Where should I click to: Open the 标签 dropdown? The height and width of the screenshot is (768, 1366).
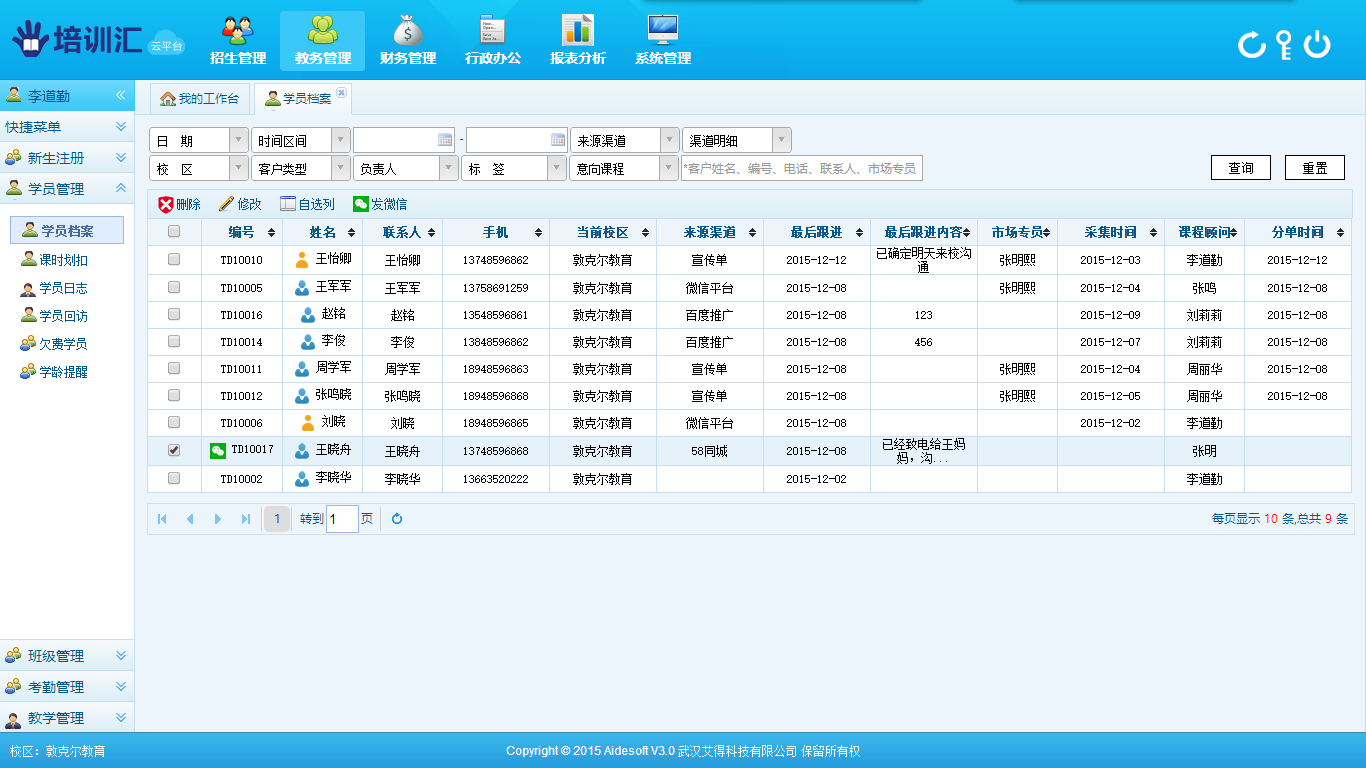click(514, 168)
